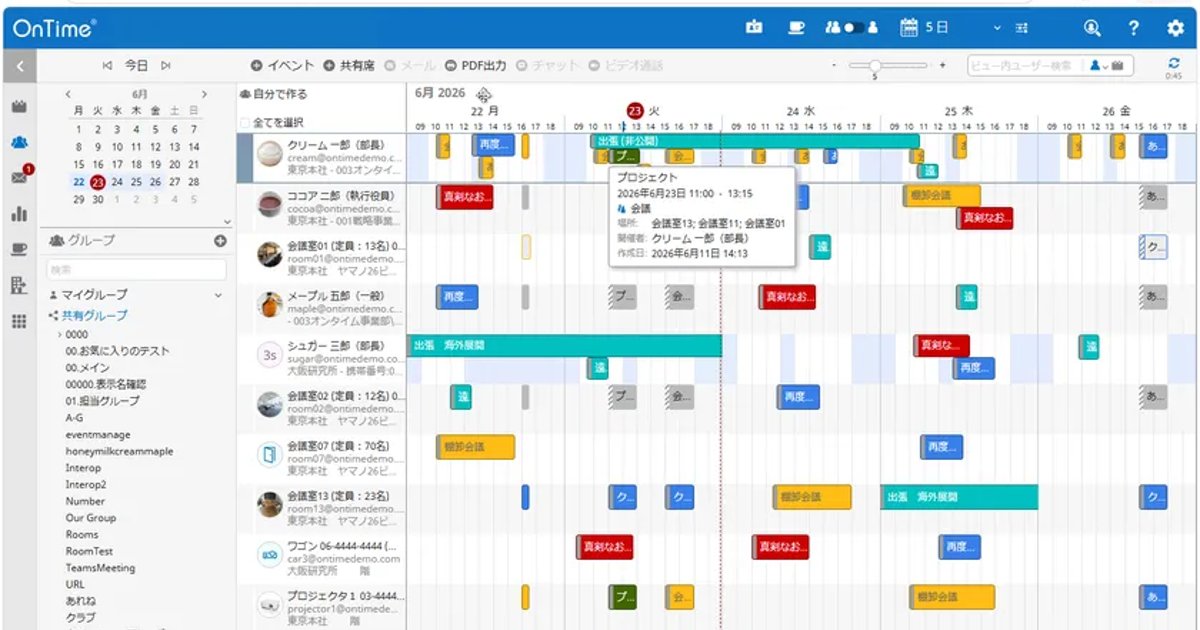
Task: Toggle the group/individual switch in the top bar
Action: click(852, 28)
